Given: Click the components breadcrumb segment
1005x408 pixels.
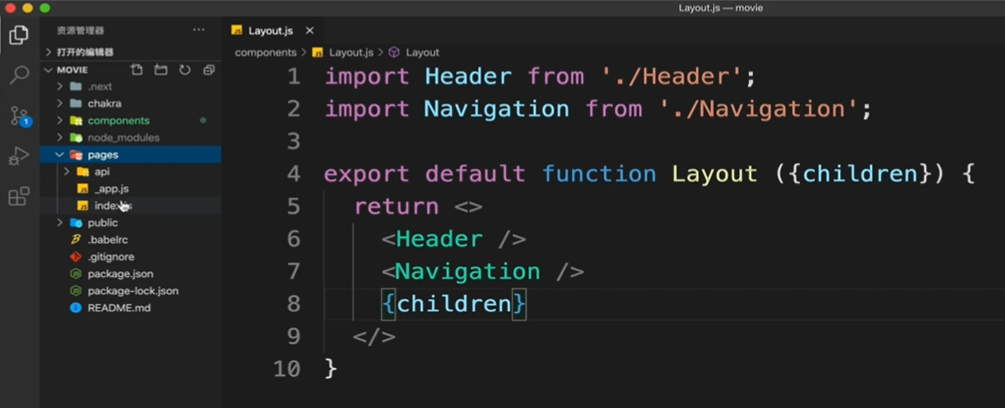Looking at the screenshot, I should point(265,53).
